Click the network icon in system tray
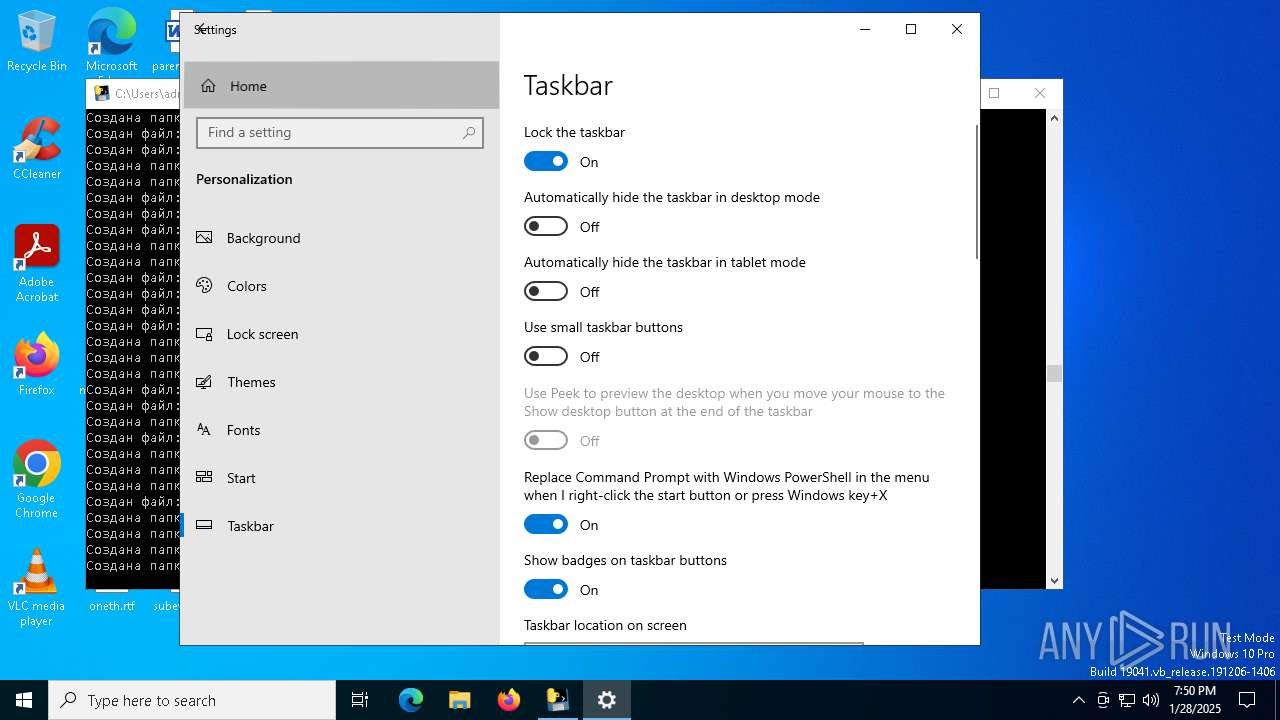The height and width of the screenshot is (720, 1280). click(x=1127, y=700)
